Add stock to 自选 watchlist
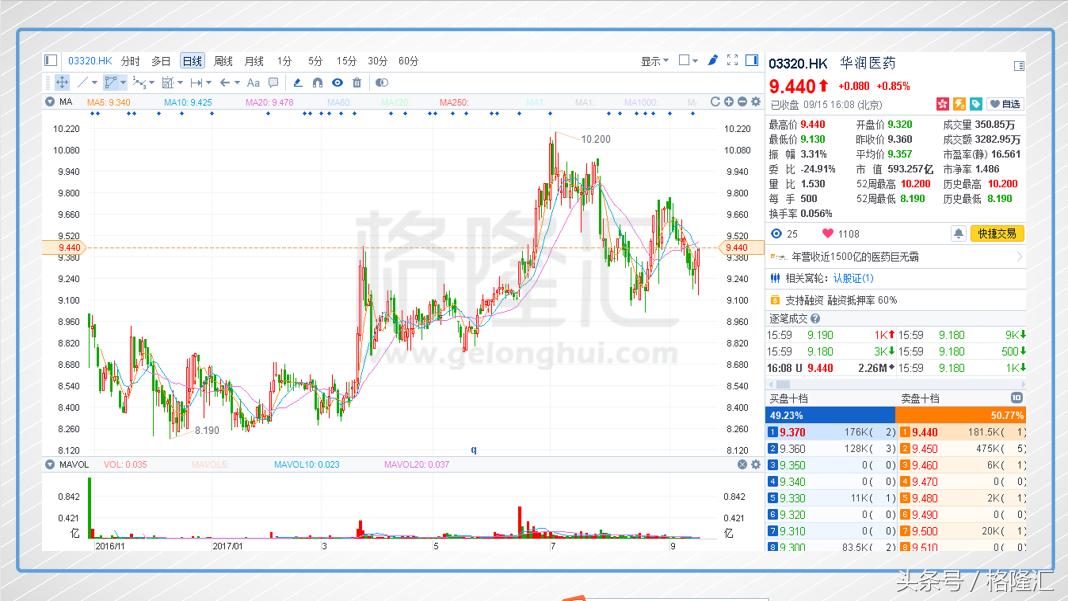 click(x=1005, y=104)
